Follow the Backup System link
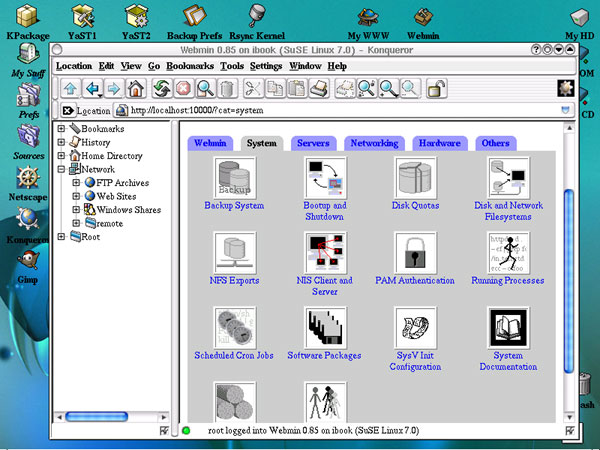The height and width of the screenshot is (450, 600). [234, 205]
